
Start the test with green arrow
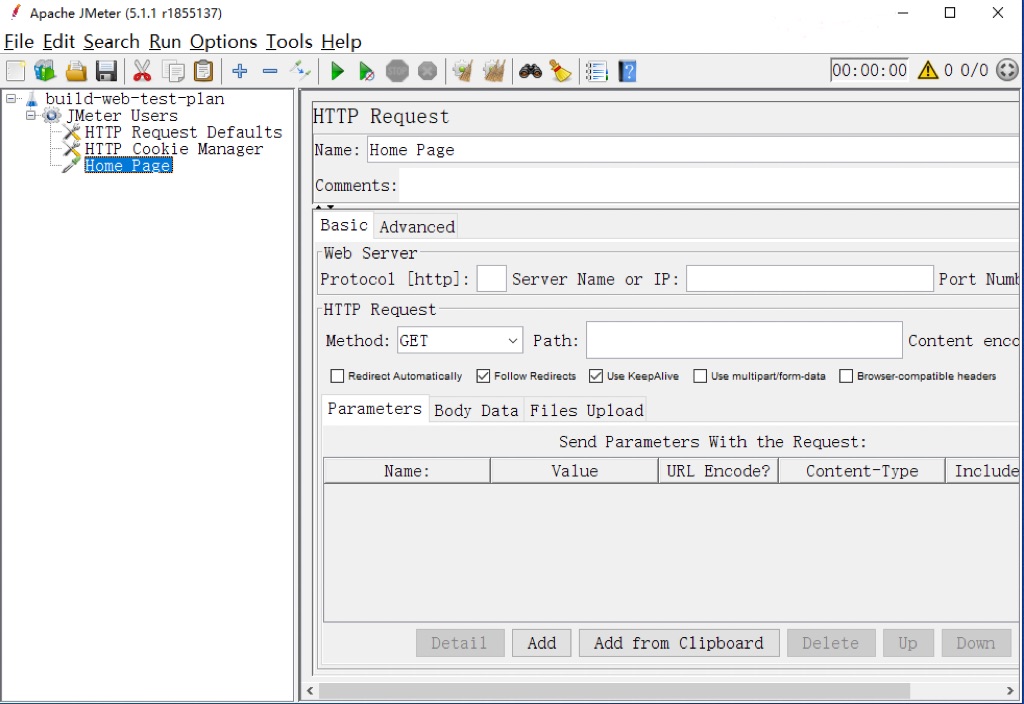click(337, 71)
